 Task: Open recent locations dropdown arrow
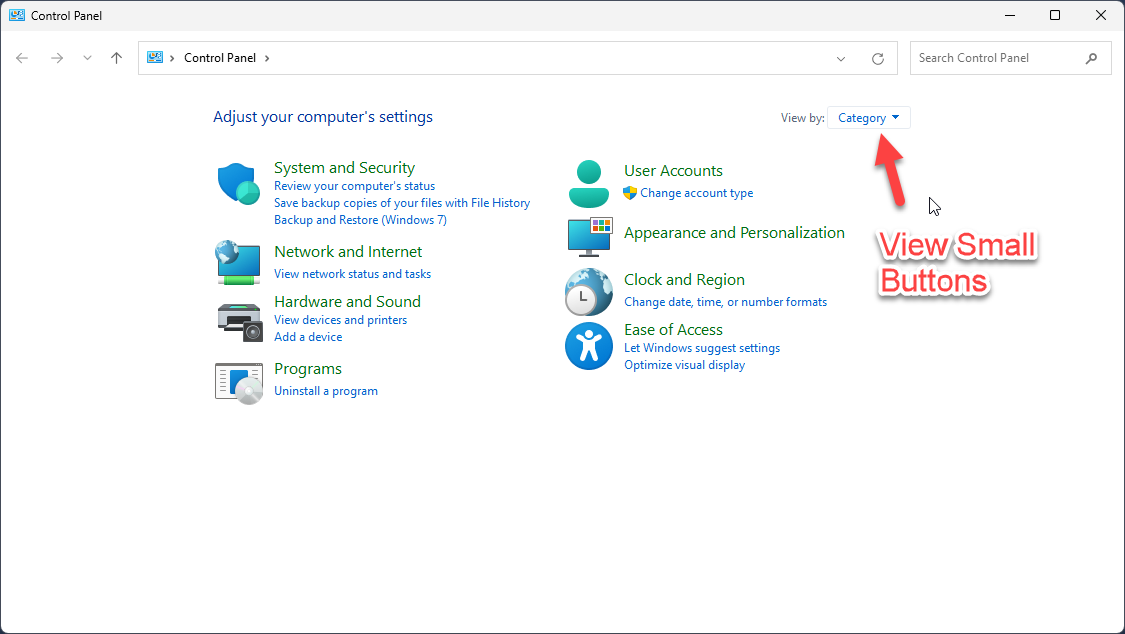(x=87, y=58)
